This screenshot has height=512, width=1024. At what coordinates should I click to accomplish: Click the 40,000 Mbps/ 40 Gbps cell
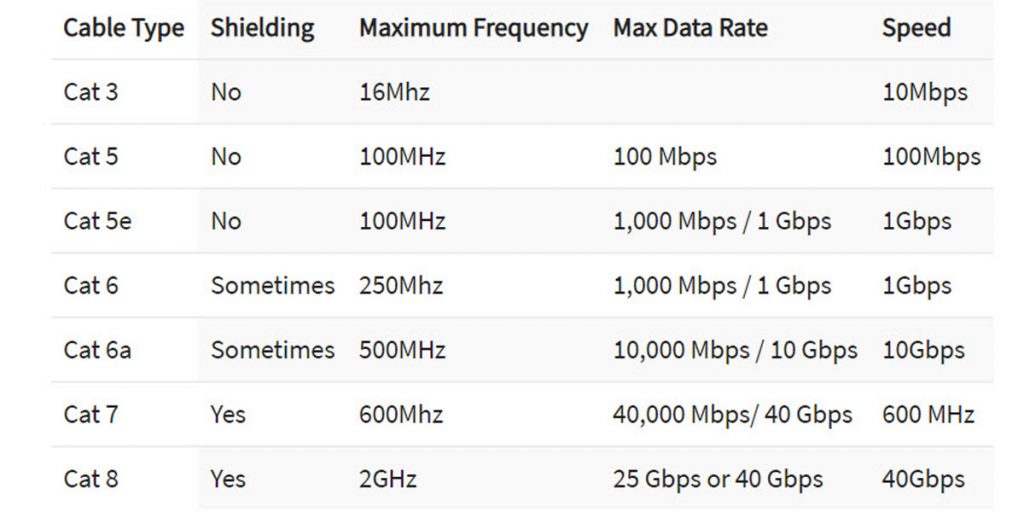click(x=733, y=415)
